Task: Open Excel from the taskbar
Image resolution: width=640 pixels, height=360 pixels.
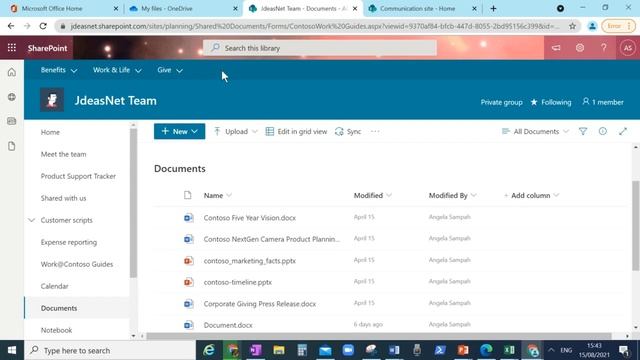Action: (x=509, y=350)
